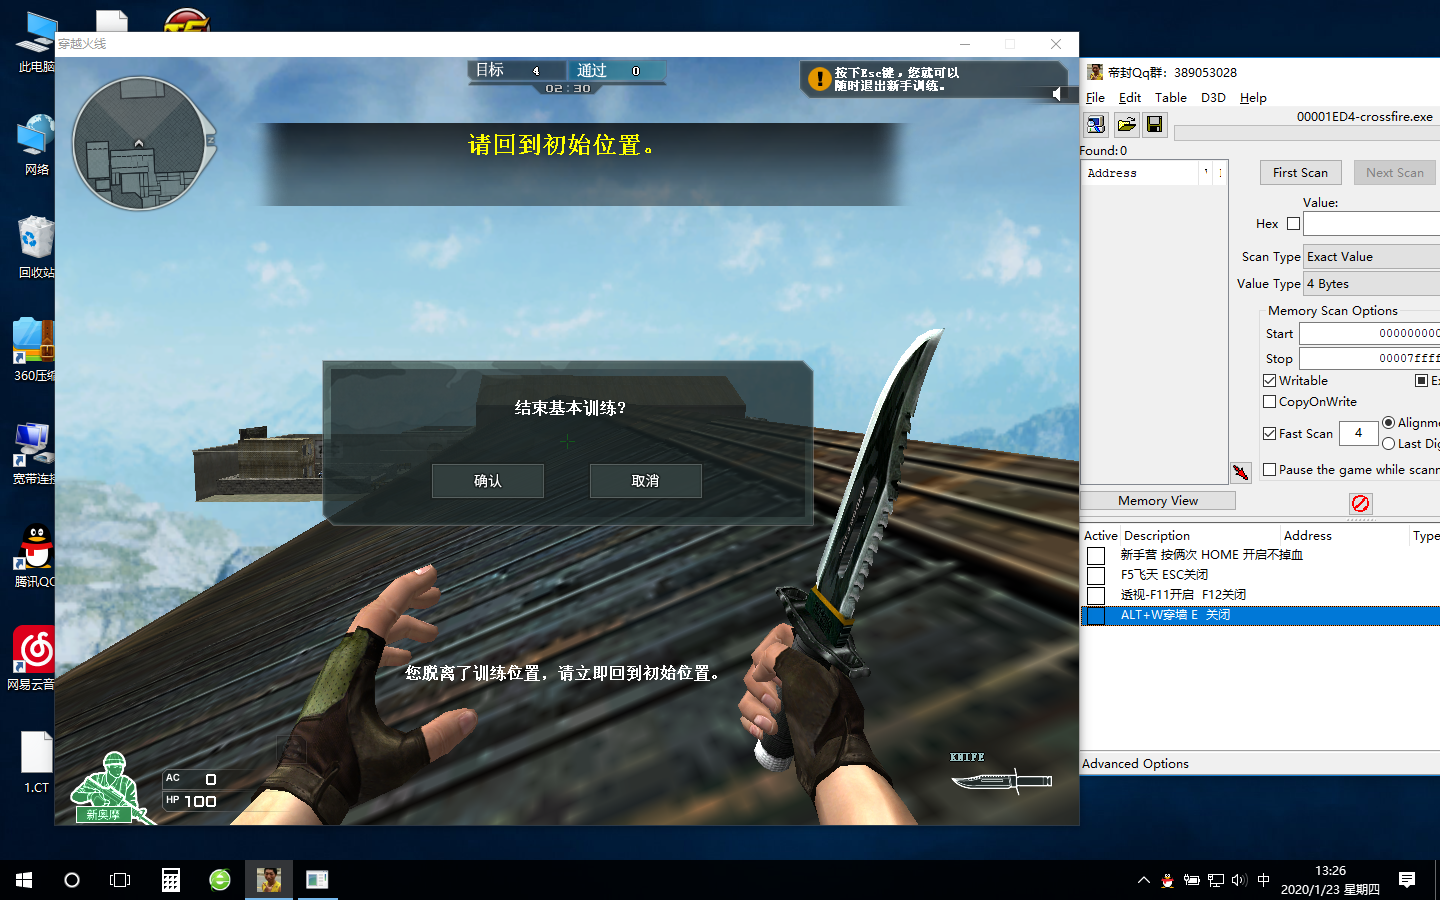Switch to the Cheat Engine taskbar icon
1440x900 pixels.
[x=269, y=880]
